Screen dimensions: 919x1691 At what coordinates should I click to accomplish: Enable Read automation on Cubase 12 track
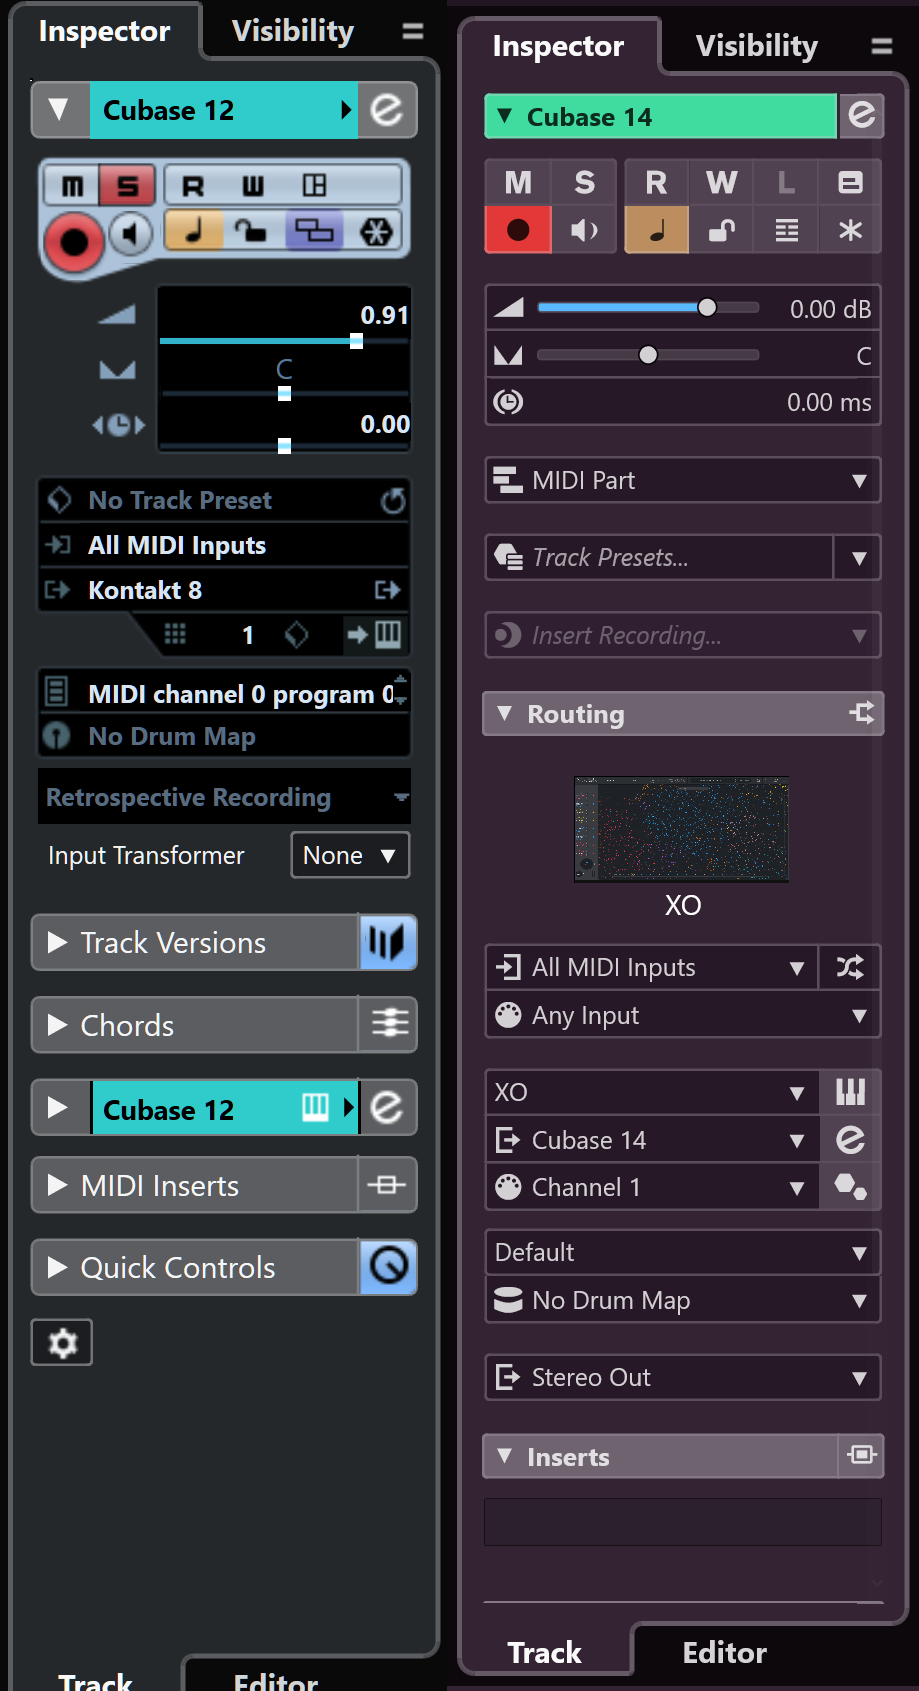pyautogui.click(x=193, y=186)
